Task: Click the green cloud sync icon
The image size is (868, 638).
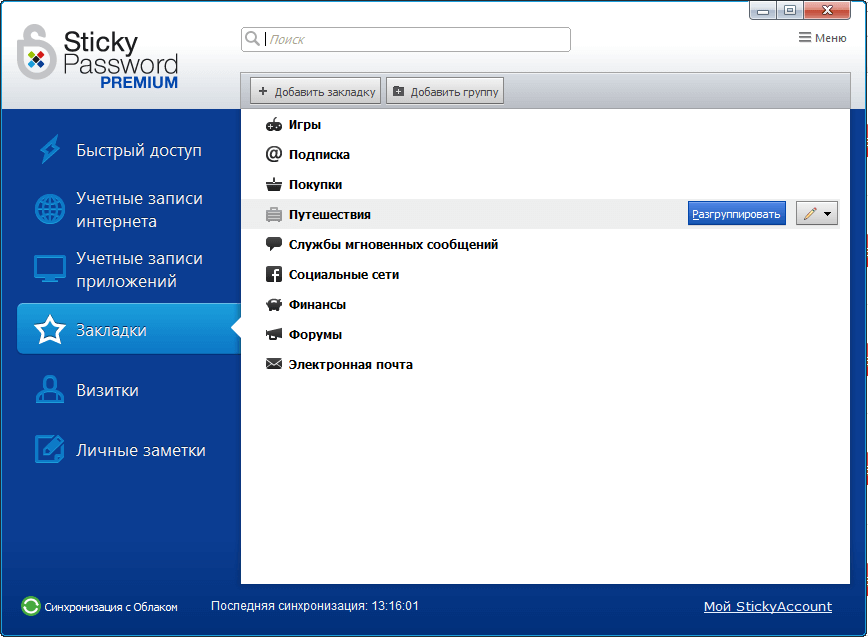Action: pyautogui.click(x=30, y=606)
